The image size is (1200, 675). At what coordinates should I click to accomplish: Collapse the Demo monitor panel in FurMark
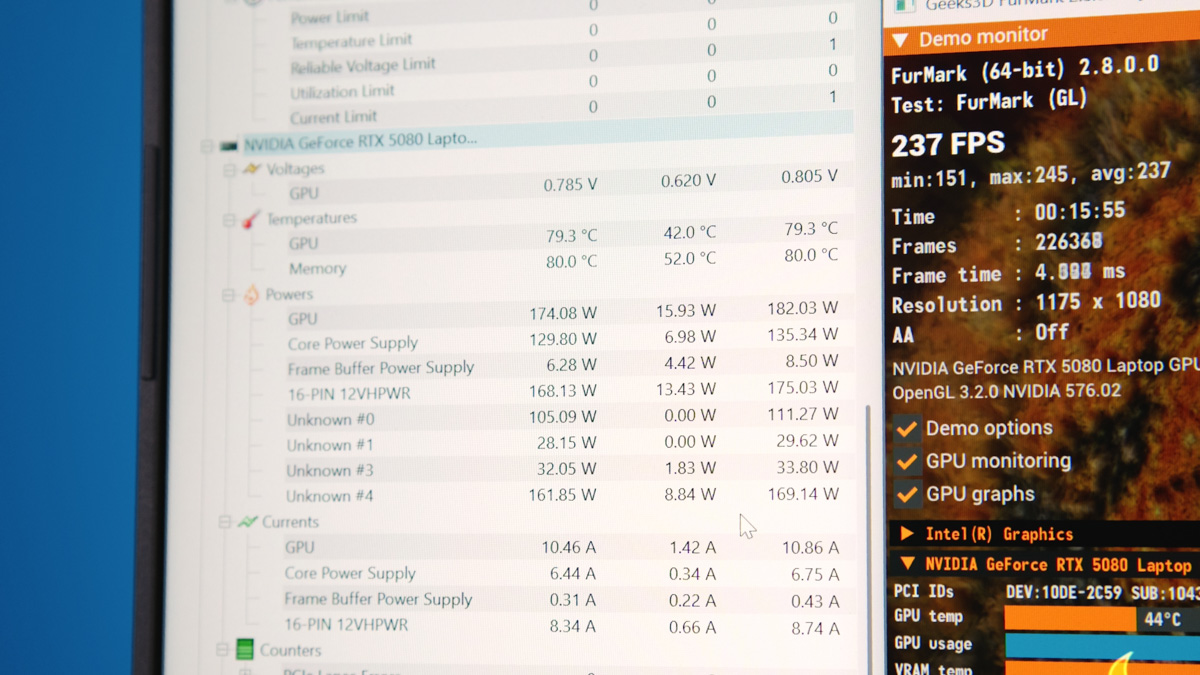click(x=900, y=40)
